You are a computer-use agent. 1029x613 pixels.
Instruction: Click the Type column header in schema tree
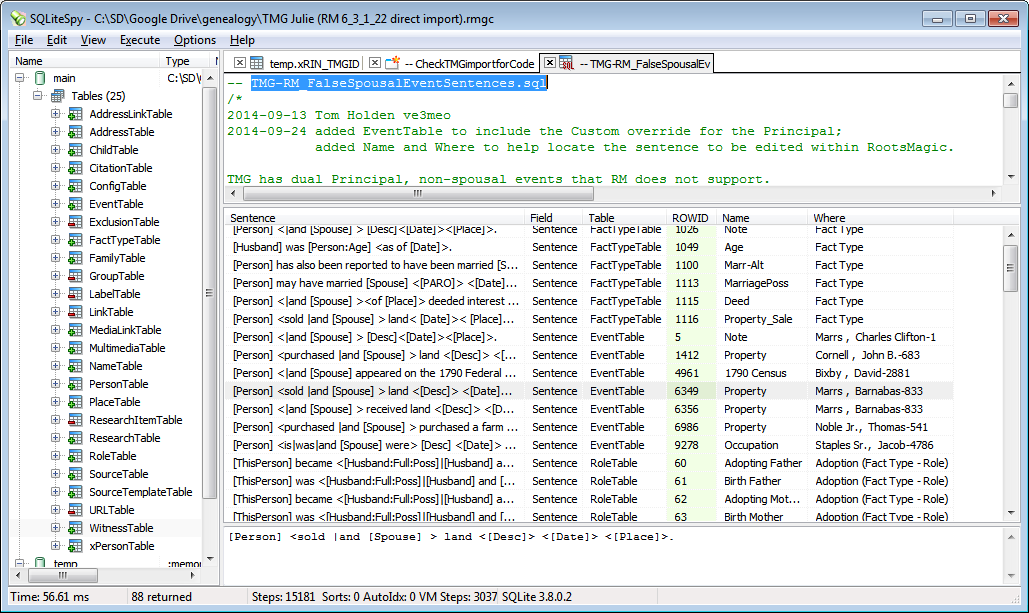tap(186, 61)
